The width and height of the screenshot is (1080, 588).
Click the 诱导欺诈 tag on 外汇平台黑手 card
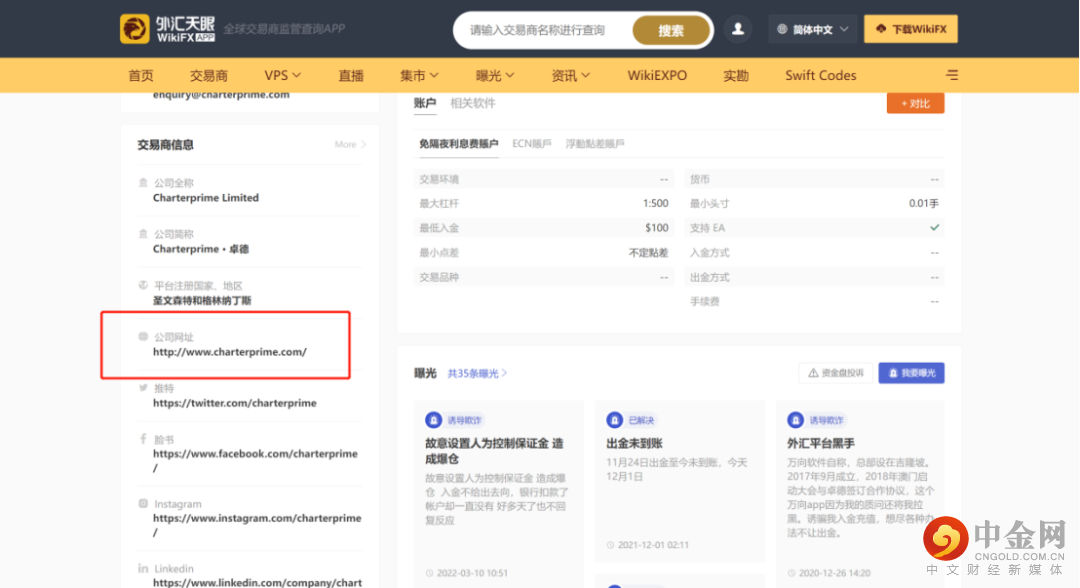[x=824, y=420]
